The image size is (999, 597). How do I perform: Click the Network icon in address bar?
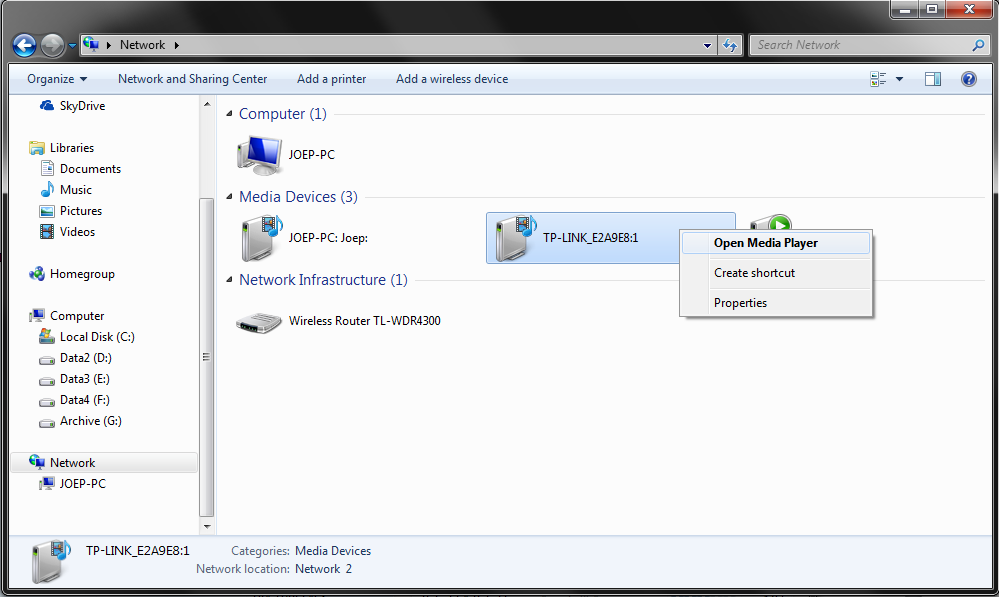91,45
